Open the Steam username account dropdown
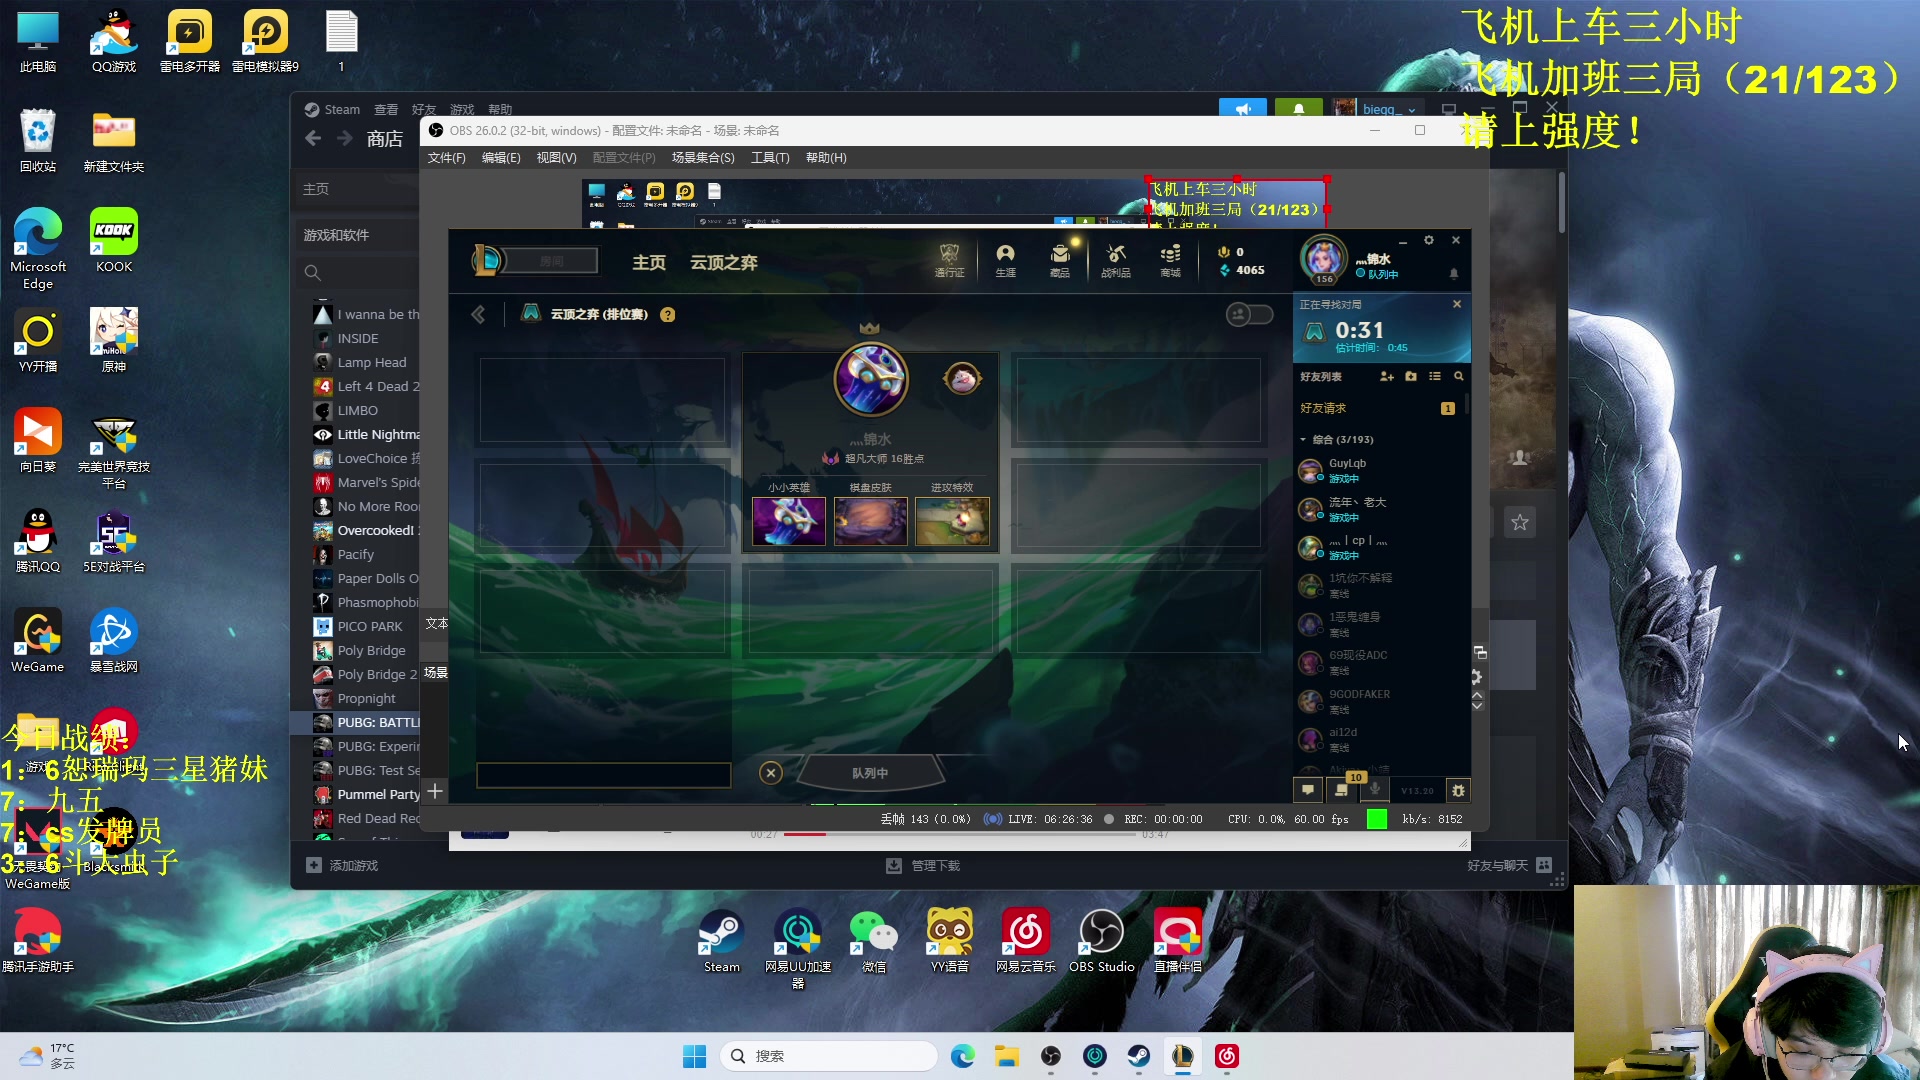 pos(1388,109)
